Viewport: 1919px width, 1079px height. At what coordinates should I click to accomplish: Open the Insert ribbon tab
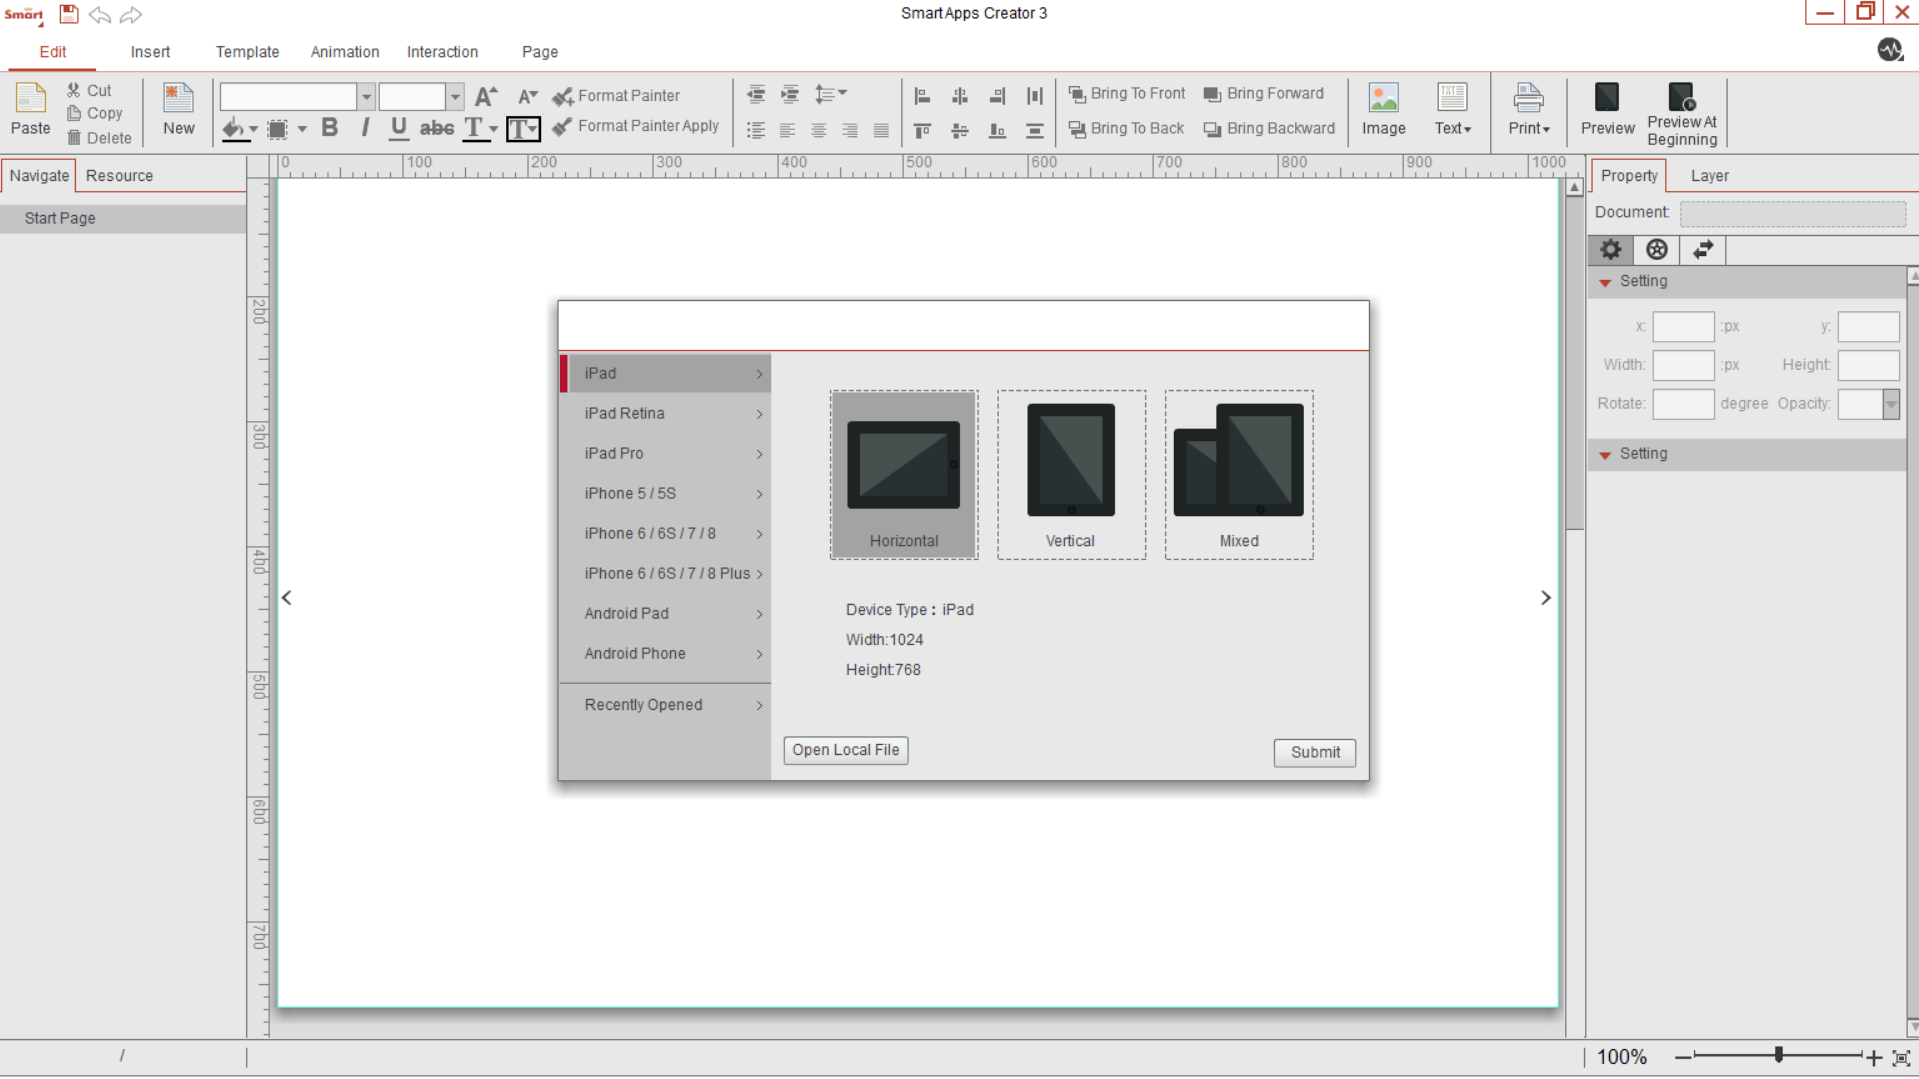[150, 52]
